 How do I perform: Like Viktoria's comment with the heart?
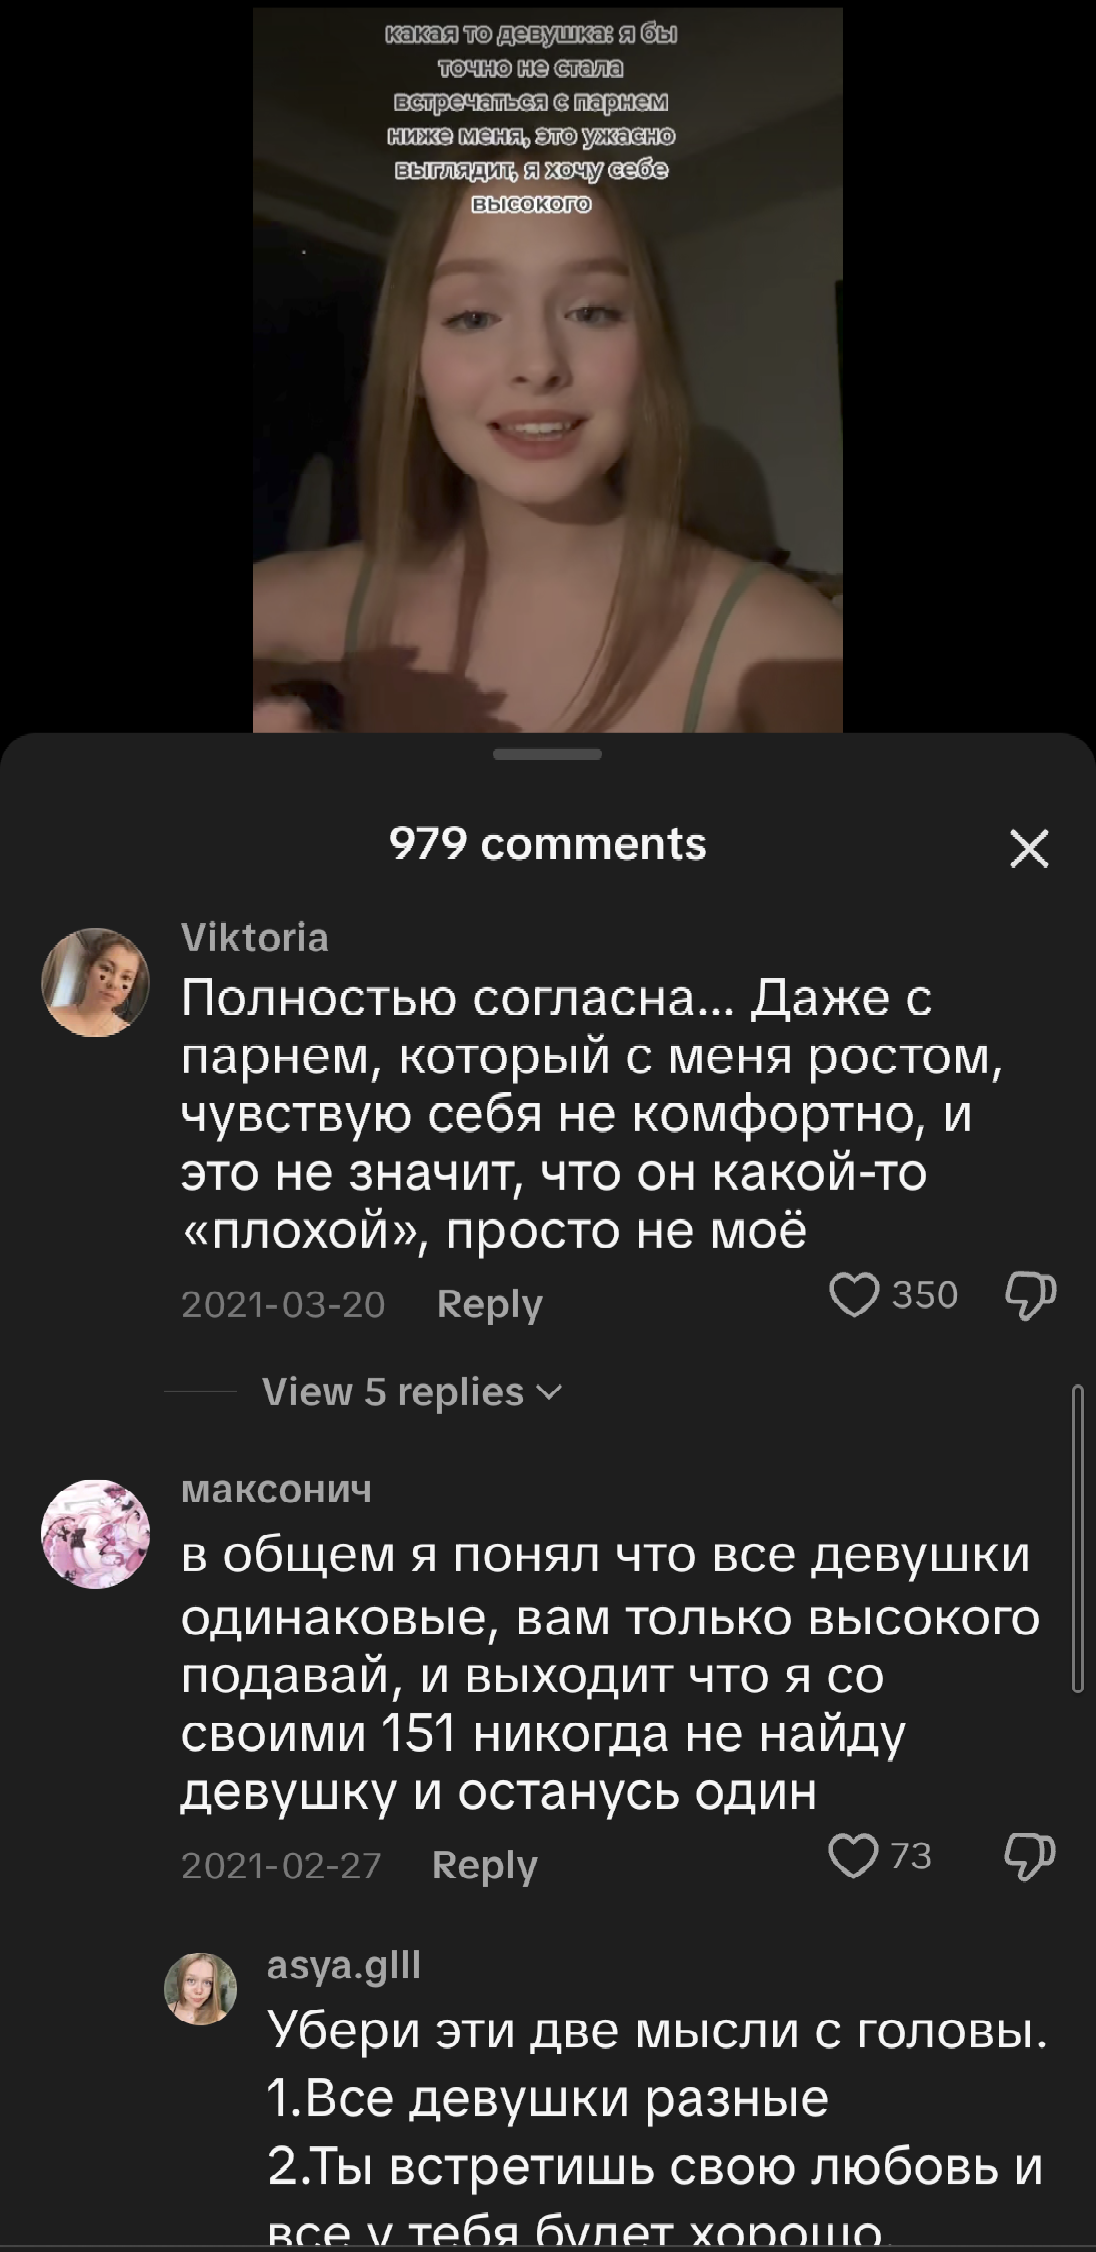854,1295
